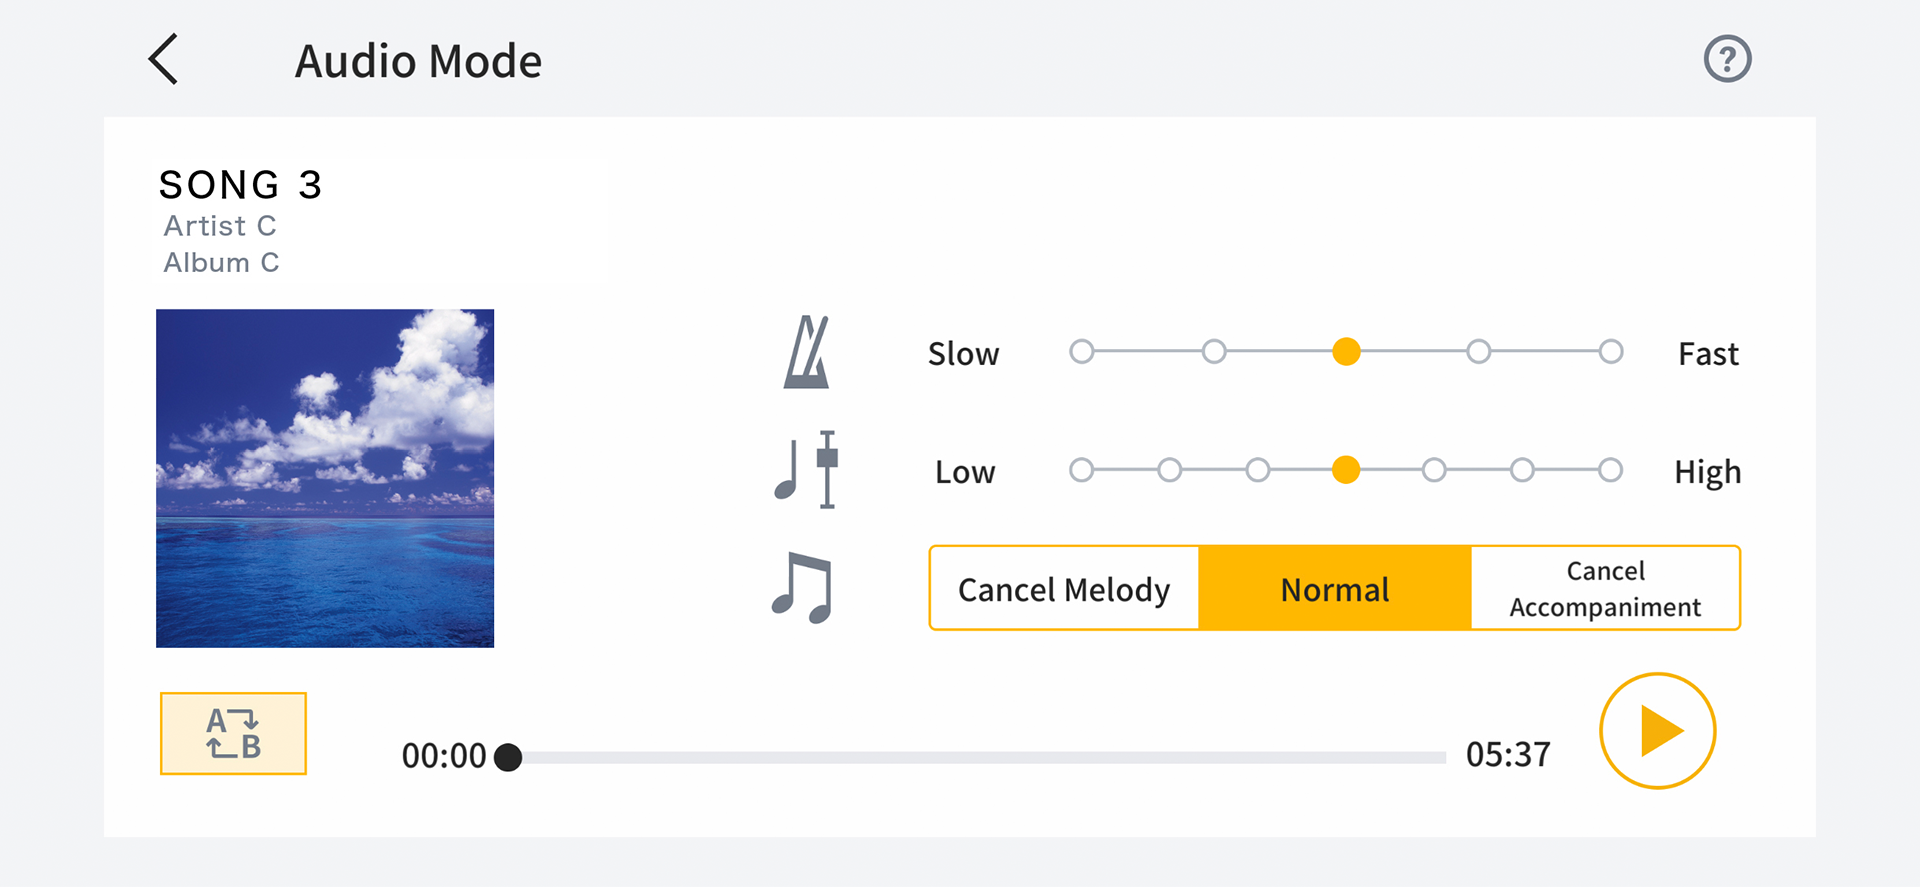
Task: Click the back arrow to leave Audio Mode
Action: click(163, 59)
